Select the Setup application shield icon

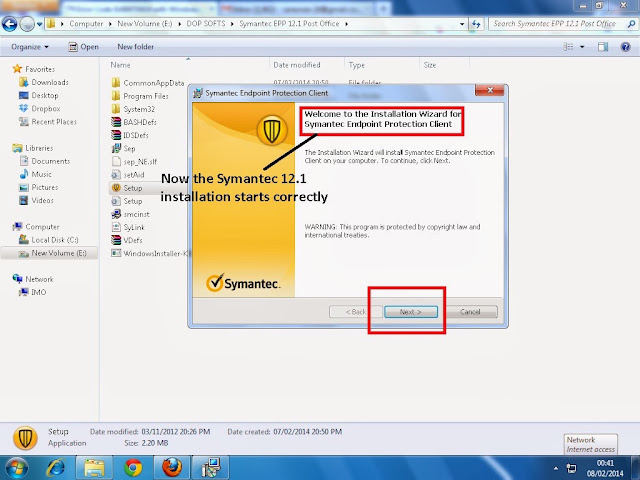tap(116, 188)
